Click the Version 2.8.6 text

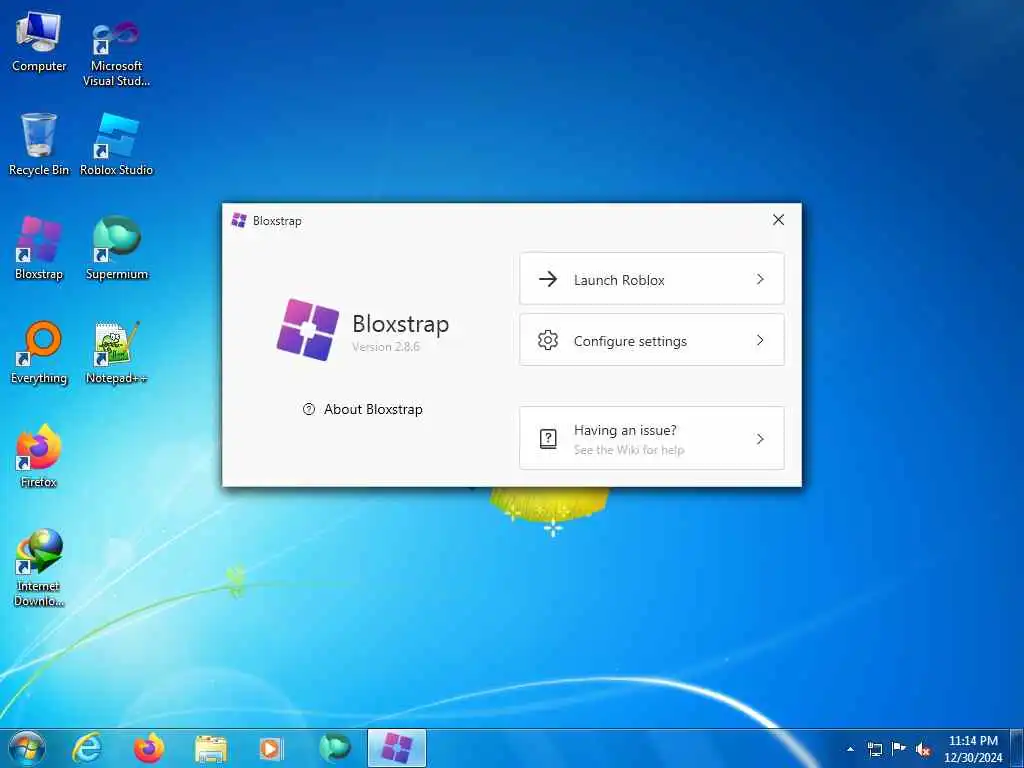(386, 347)
